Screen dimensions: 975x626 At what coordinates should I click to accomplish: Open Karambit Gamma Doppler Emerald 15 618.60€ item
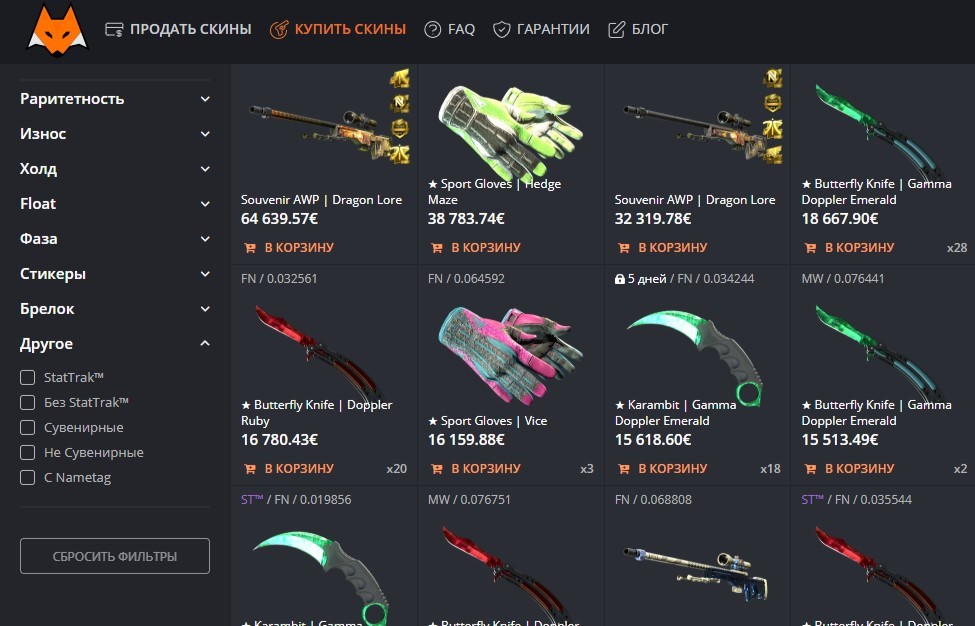click(x=696, y=357)
